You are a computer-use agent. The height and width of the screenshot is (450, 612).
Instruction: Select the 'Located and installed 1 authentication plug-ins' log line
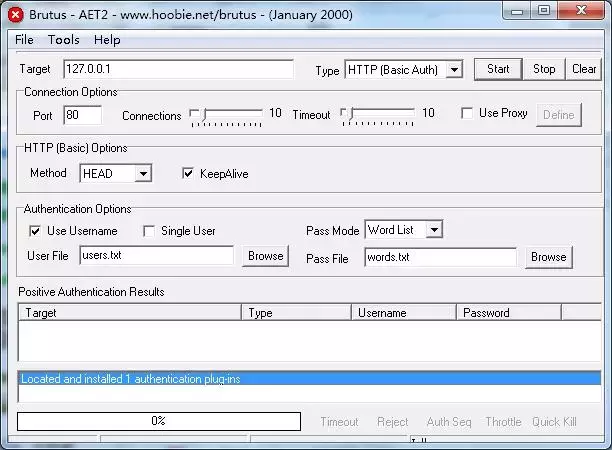click(309, 379)
